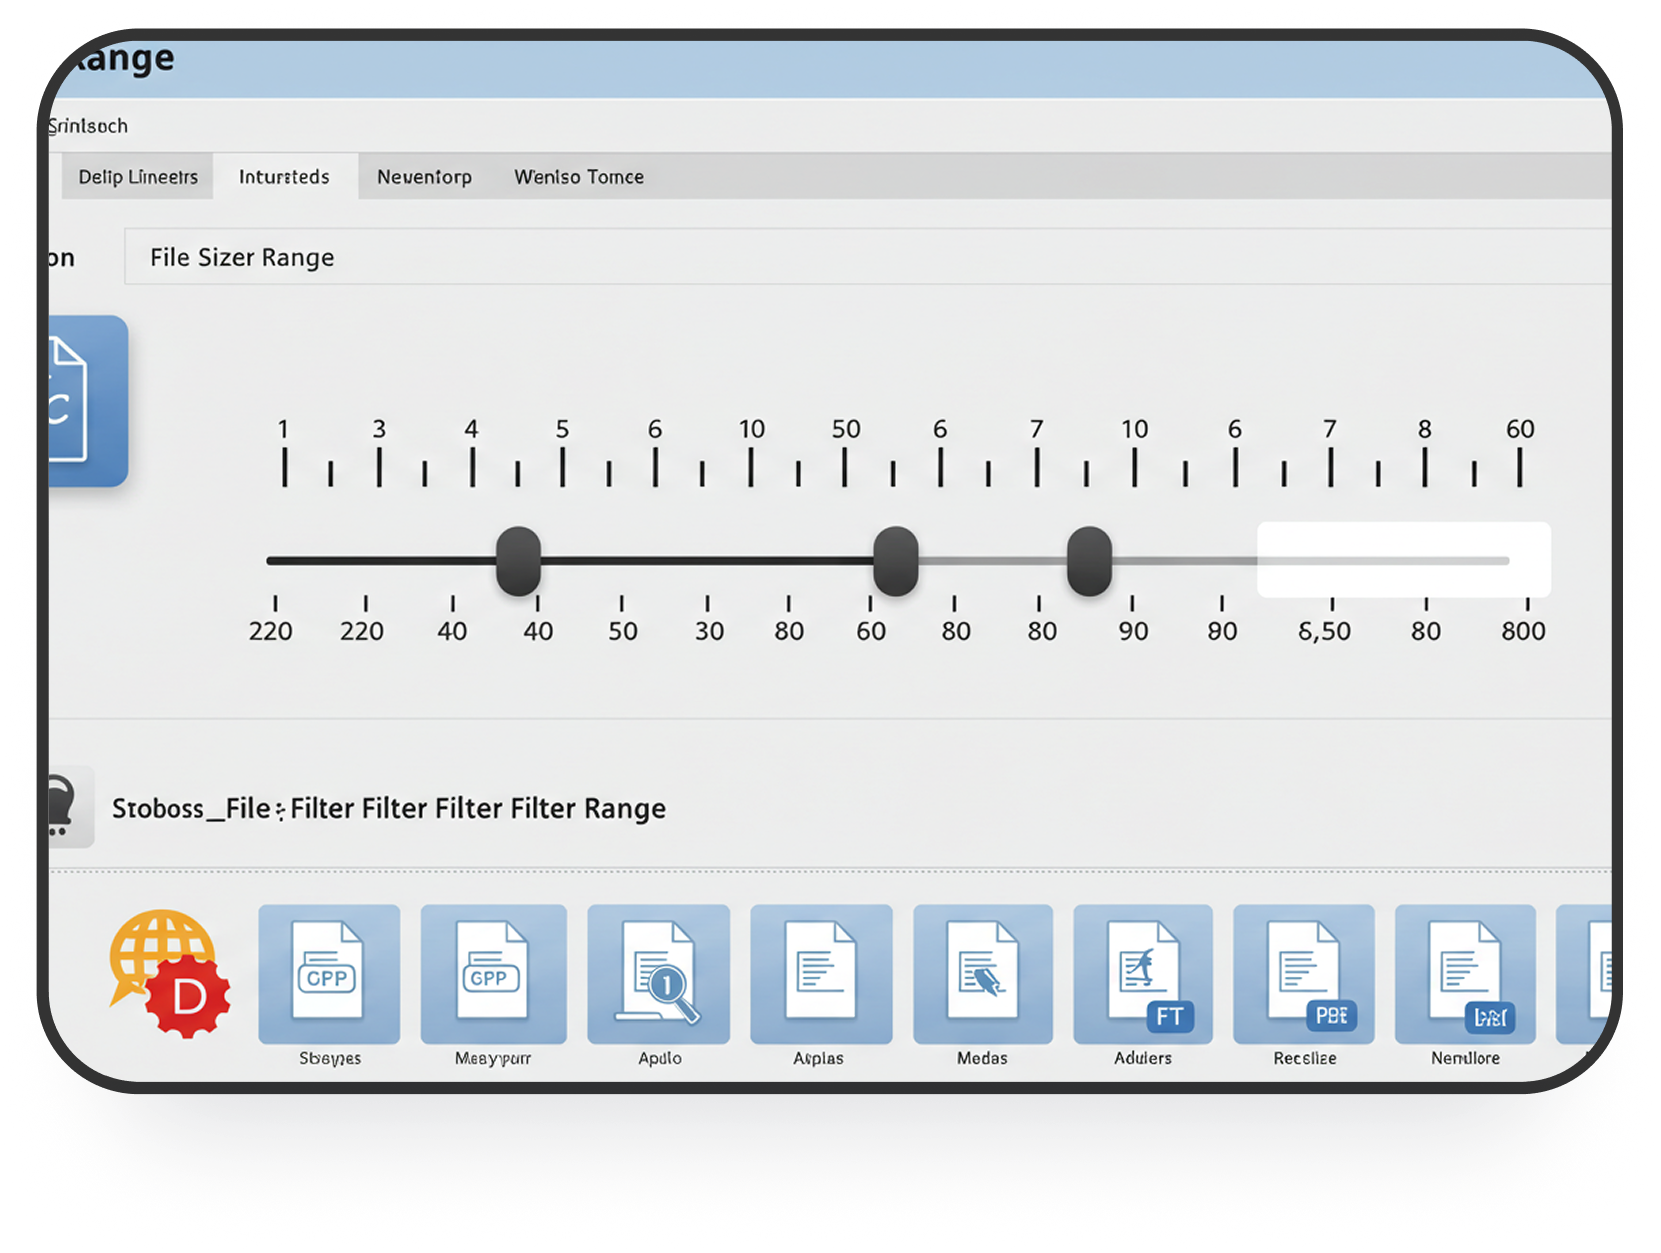1661x1253 pixels.
Task: Select the Delip Lineetrs tab
Action: point(136,176)
